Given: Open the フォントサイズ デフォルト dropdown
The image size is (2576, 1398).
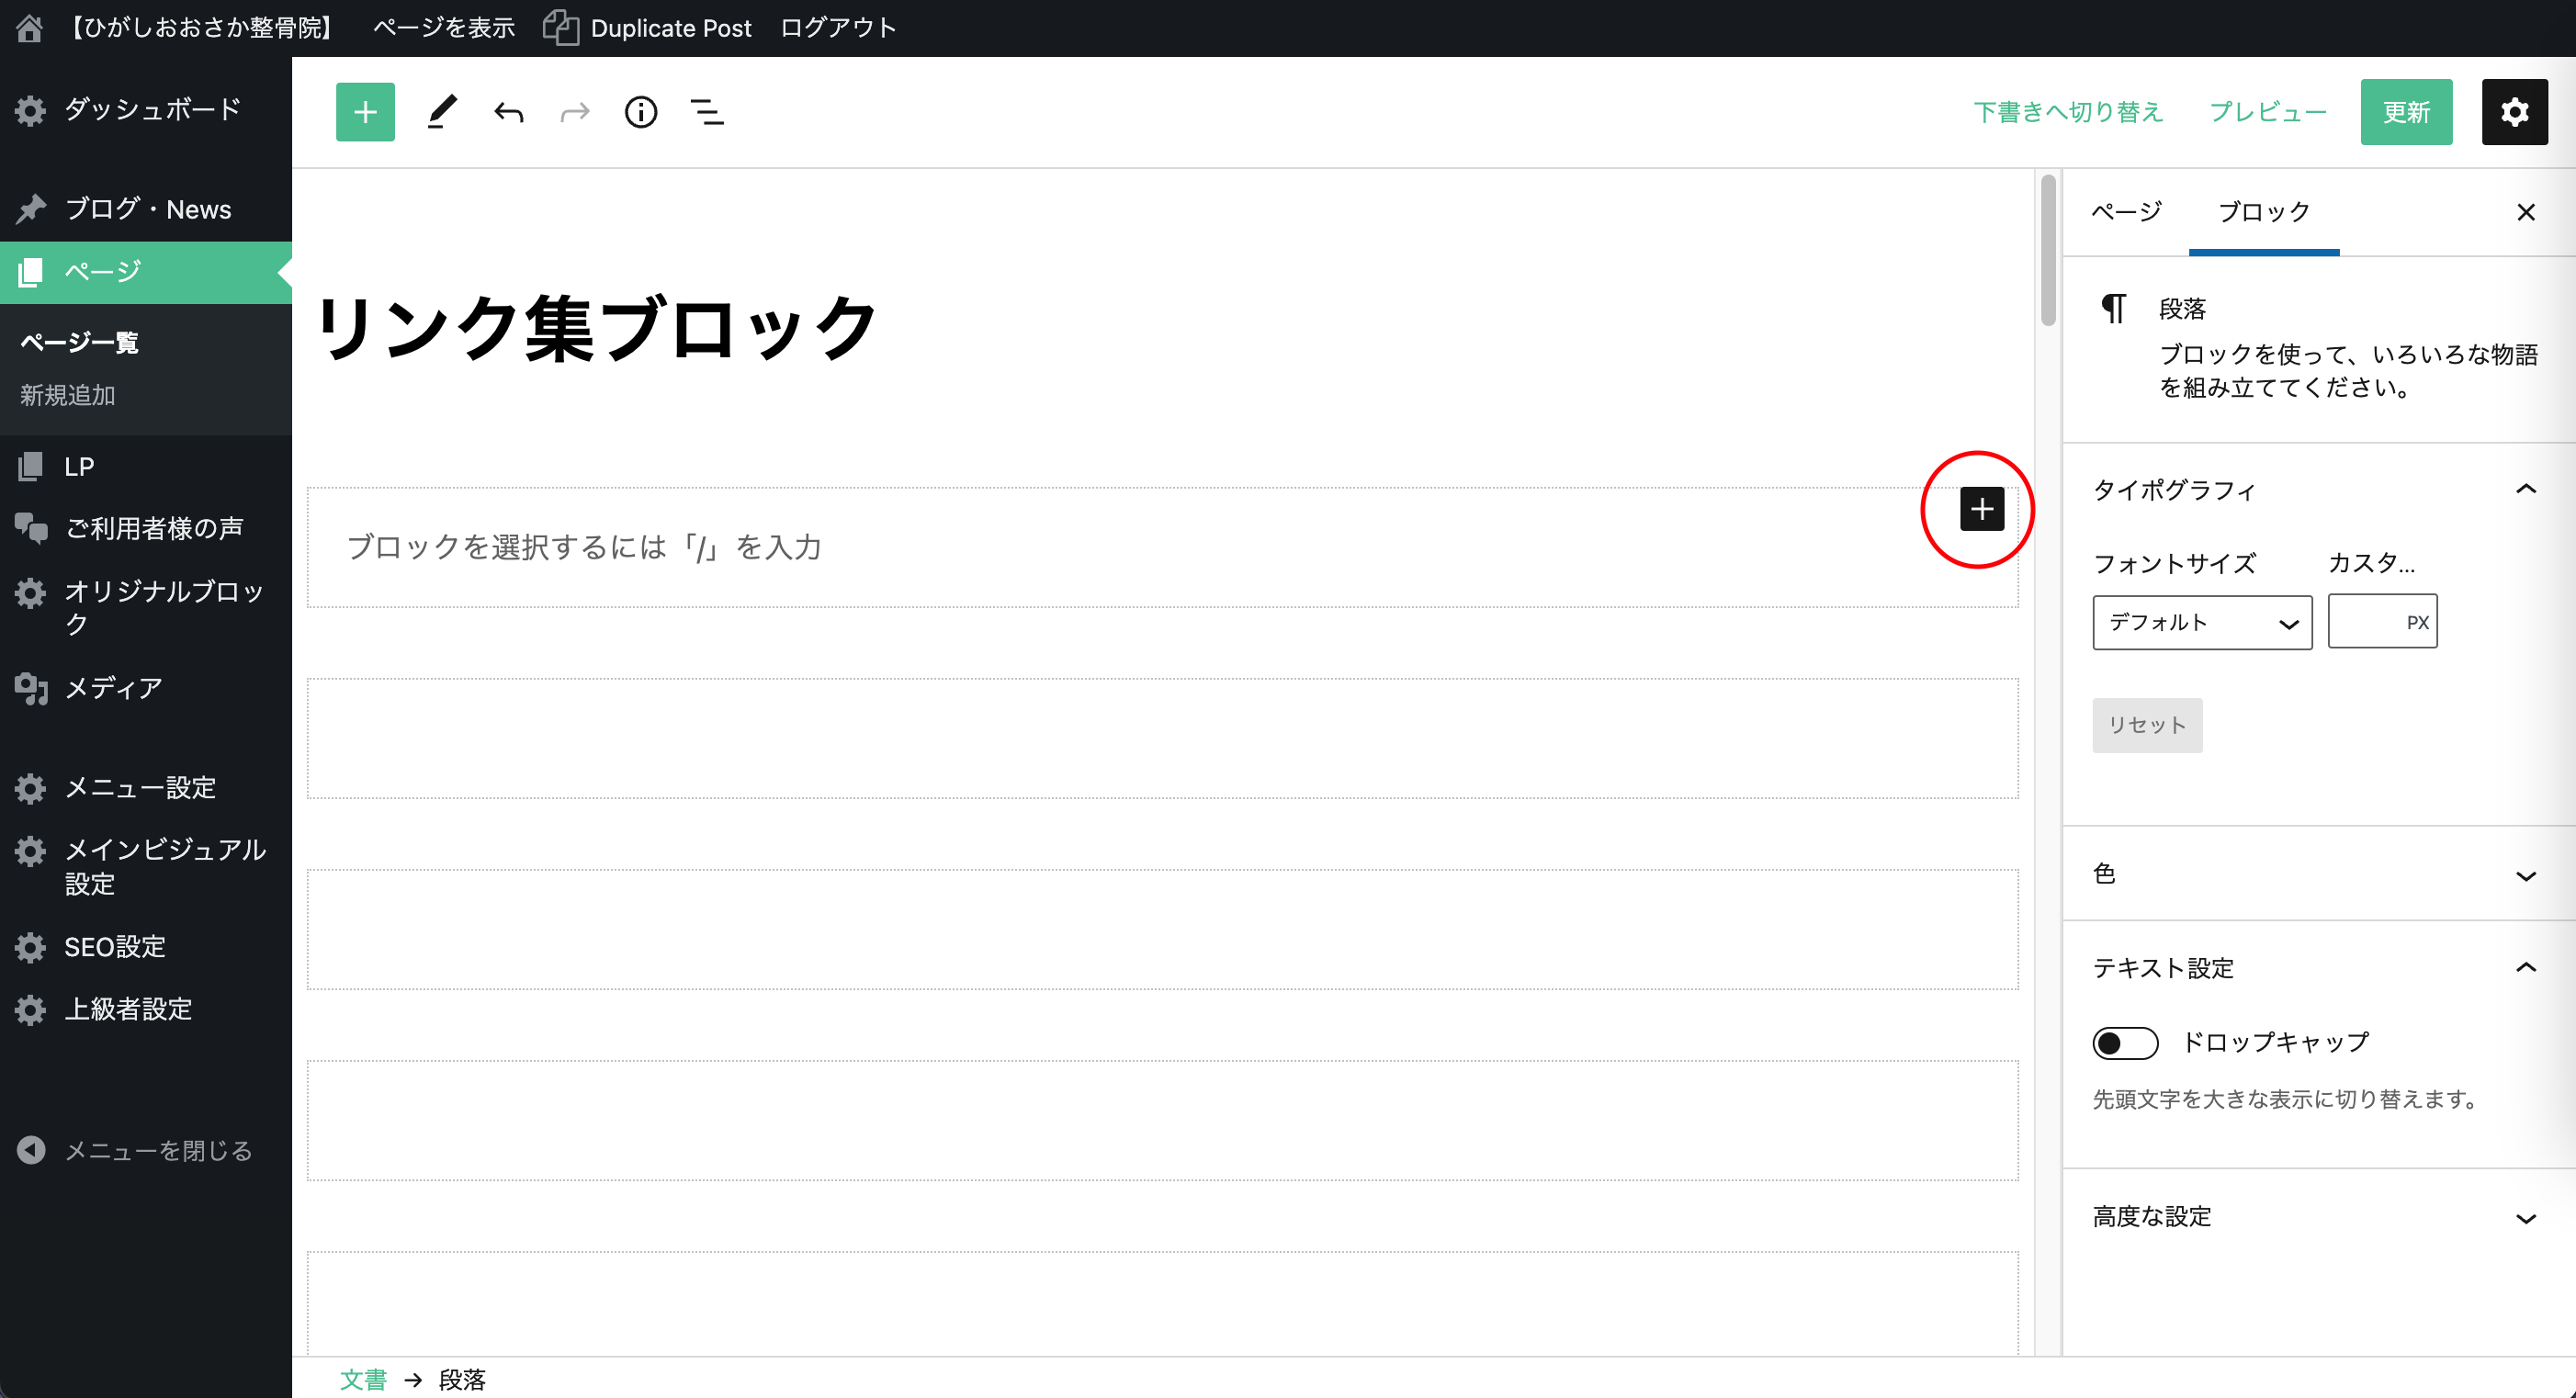Looking at the screenshot, I should tap(2201, 623).
